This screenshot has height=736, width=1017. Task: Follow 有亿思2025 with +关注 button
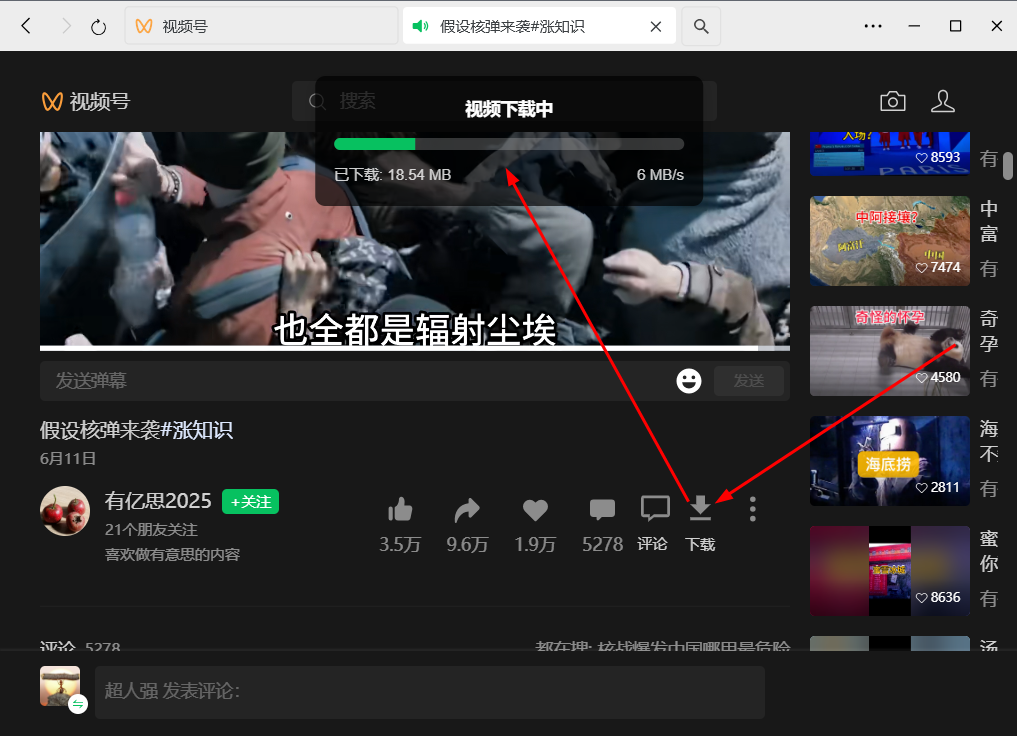[x=250, y=501]
